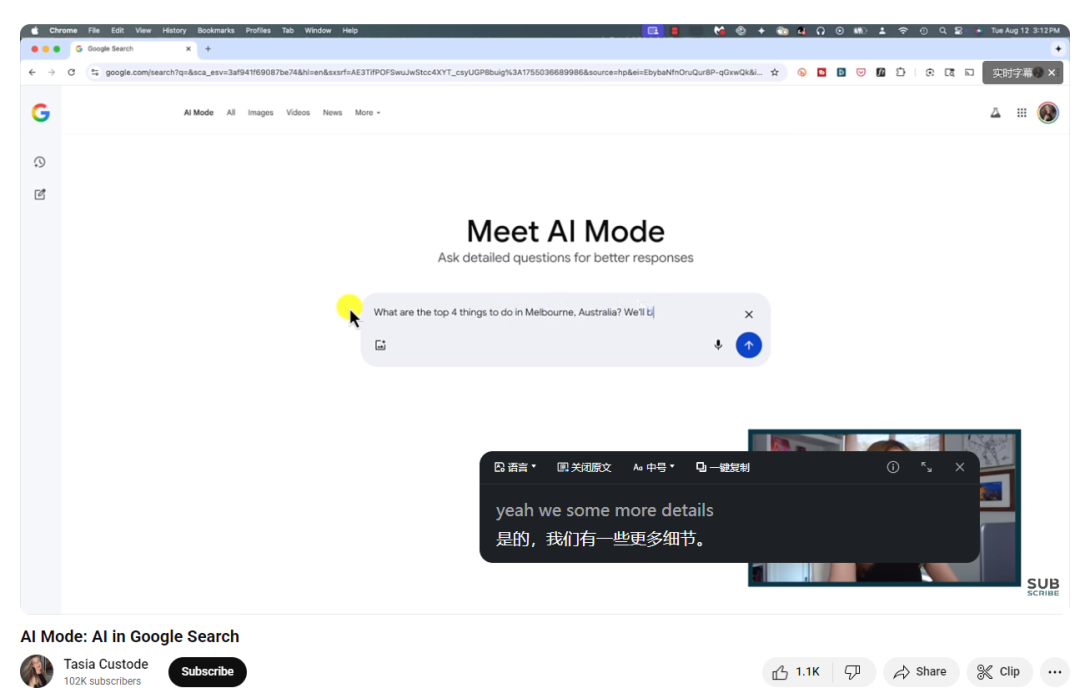This screenshot has width=1080, height=698.
Task: Open the Edit menu
Action: [118, 30]
